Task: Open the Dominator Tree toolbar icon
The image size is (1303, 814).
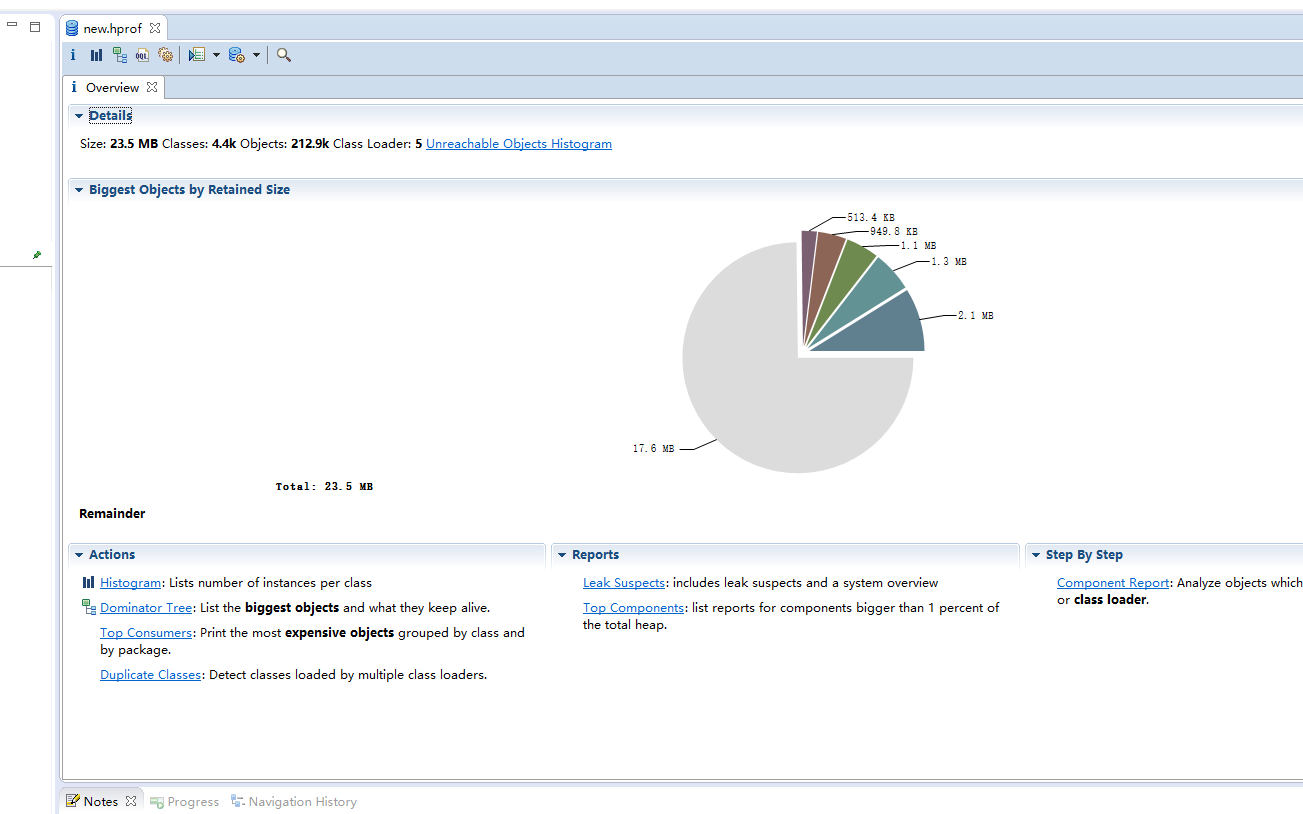Action: (x=119, y=55)
